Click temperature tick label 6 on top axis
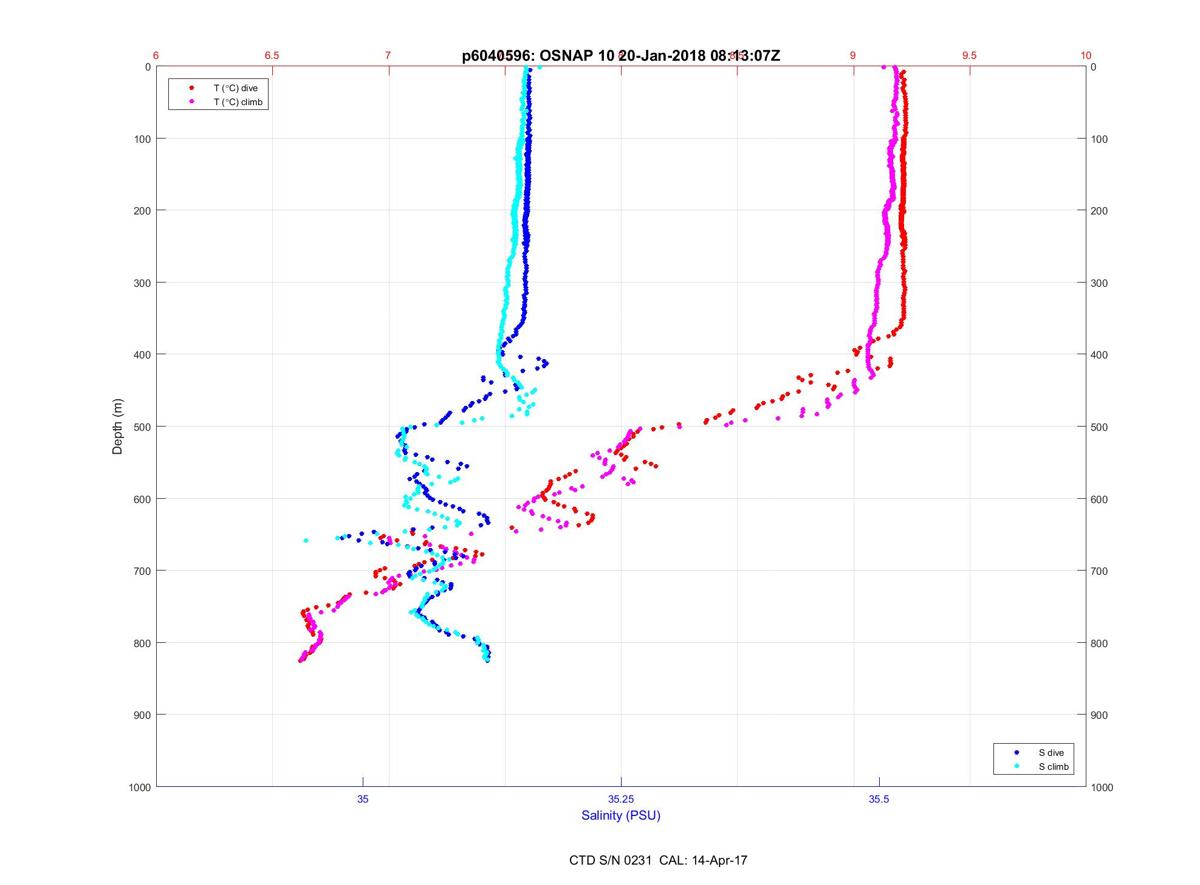Viewport: 1200px width, 885px height. (156, 56)
